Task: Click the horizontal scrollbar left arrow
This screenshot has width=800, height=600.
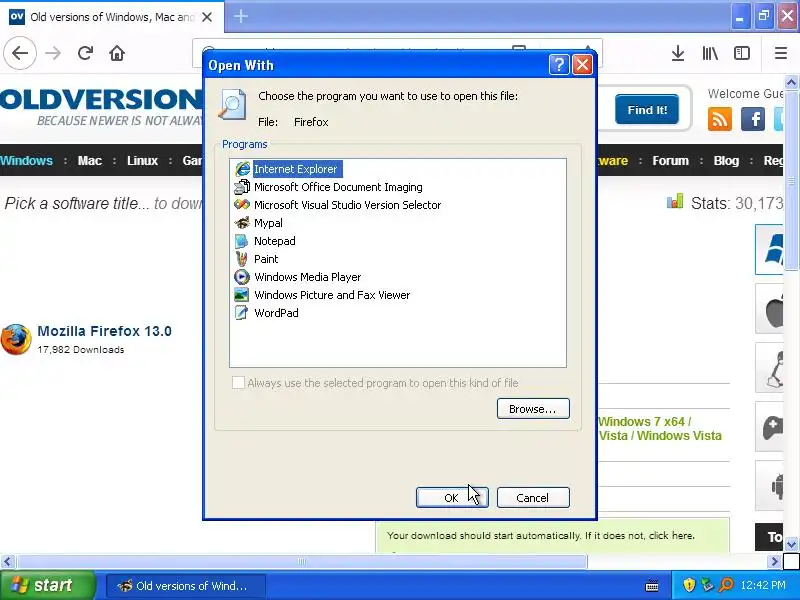Action: pos(7,562)
